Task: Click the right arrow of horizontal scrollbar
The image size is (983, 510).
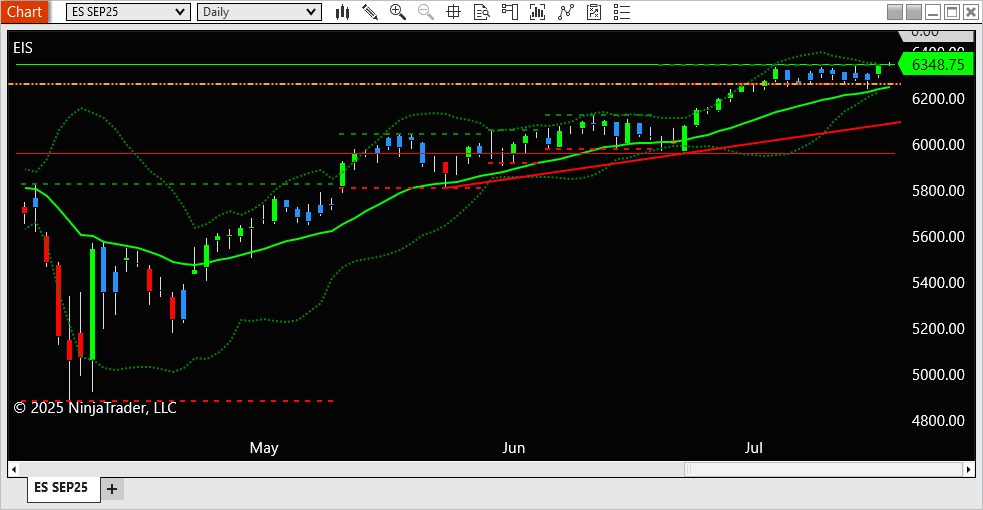Action: pos(969,469)
